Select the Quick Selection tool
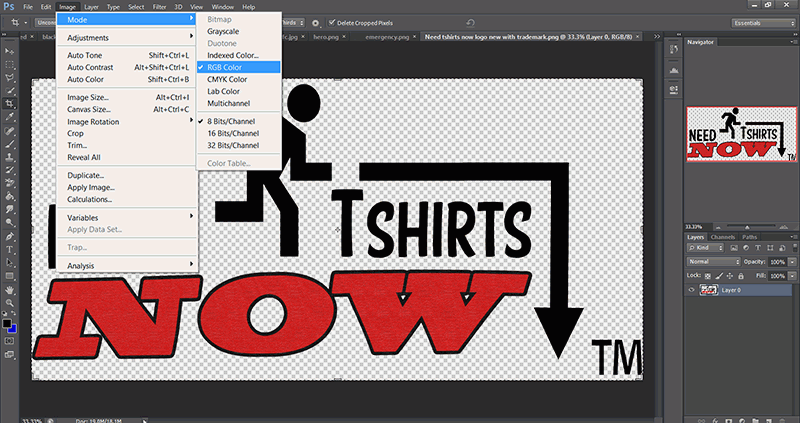Image resolution: width=800 pixels, height=423 pixels. [x=10, y=91]
